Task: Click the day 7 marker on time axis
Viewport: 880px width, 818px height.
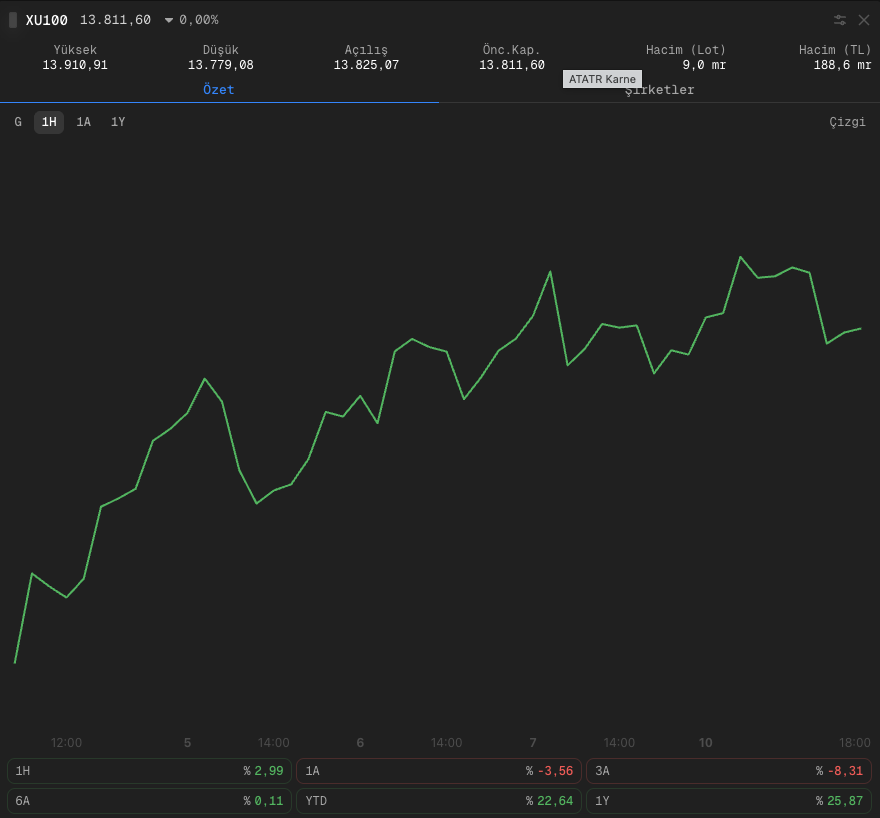Action: 533,743
